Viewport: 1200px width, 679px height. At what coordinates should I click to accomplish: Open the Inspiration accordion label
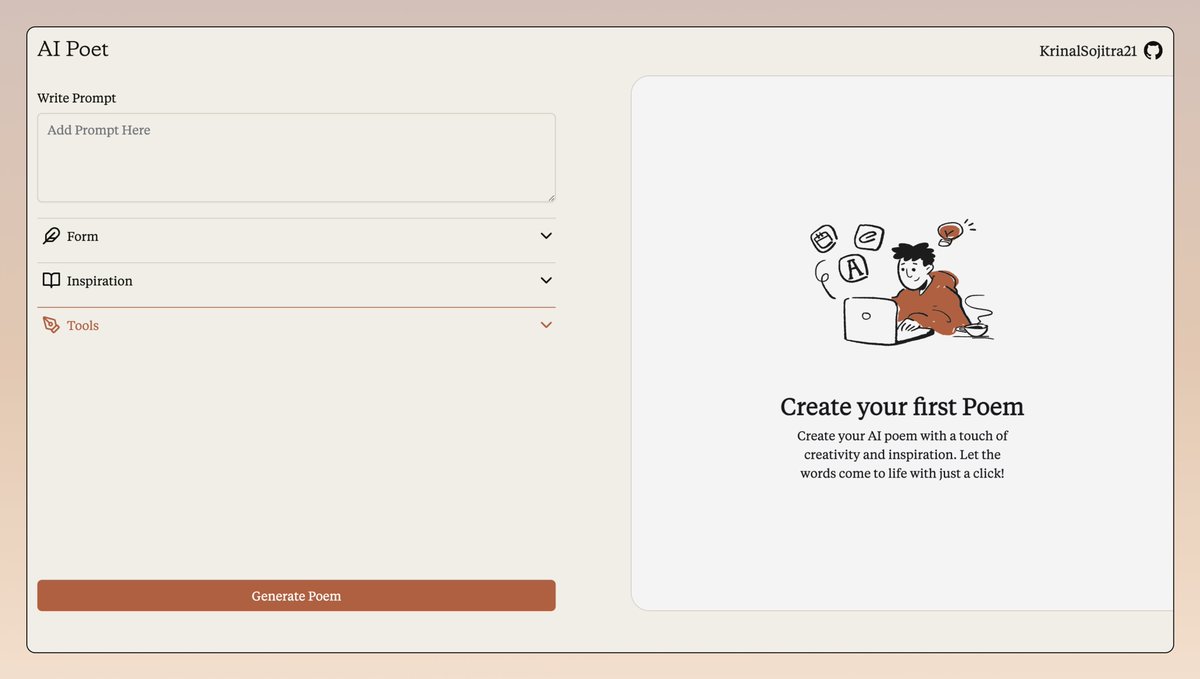[x=100, y=281]
